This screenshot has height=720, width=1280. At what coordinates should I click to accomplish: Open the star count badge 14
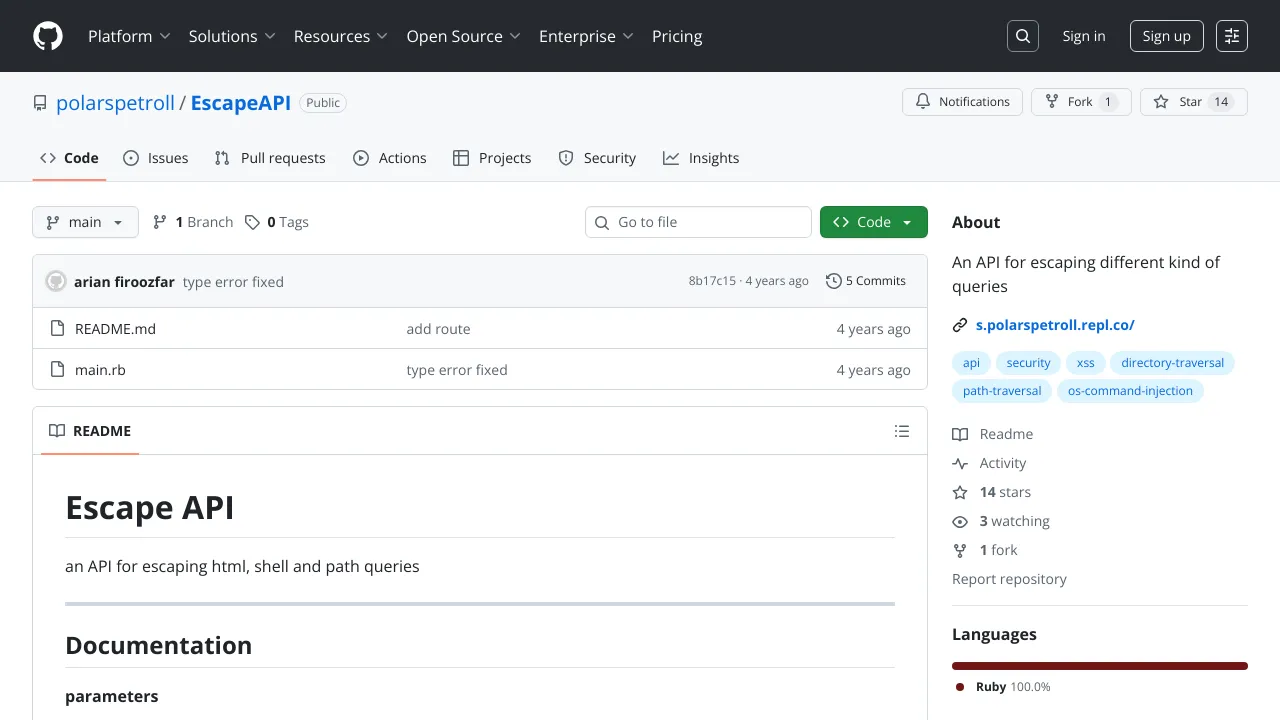click(1221, 102)
